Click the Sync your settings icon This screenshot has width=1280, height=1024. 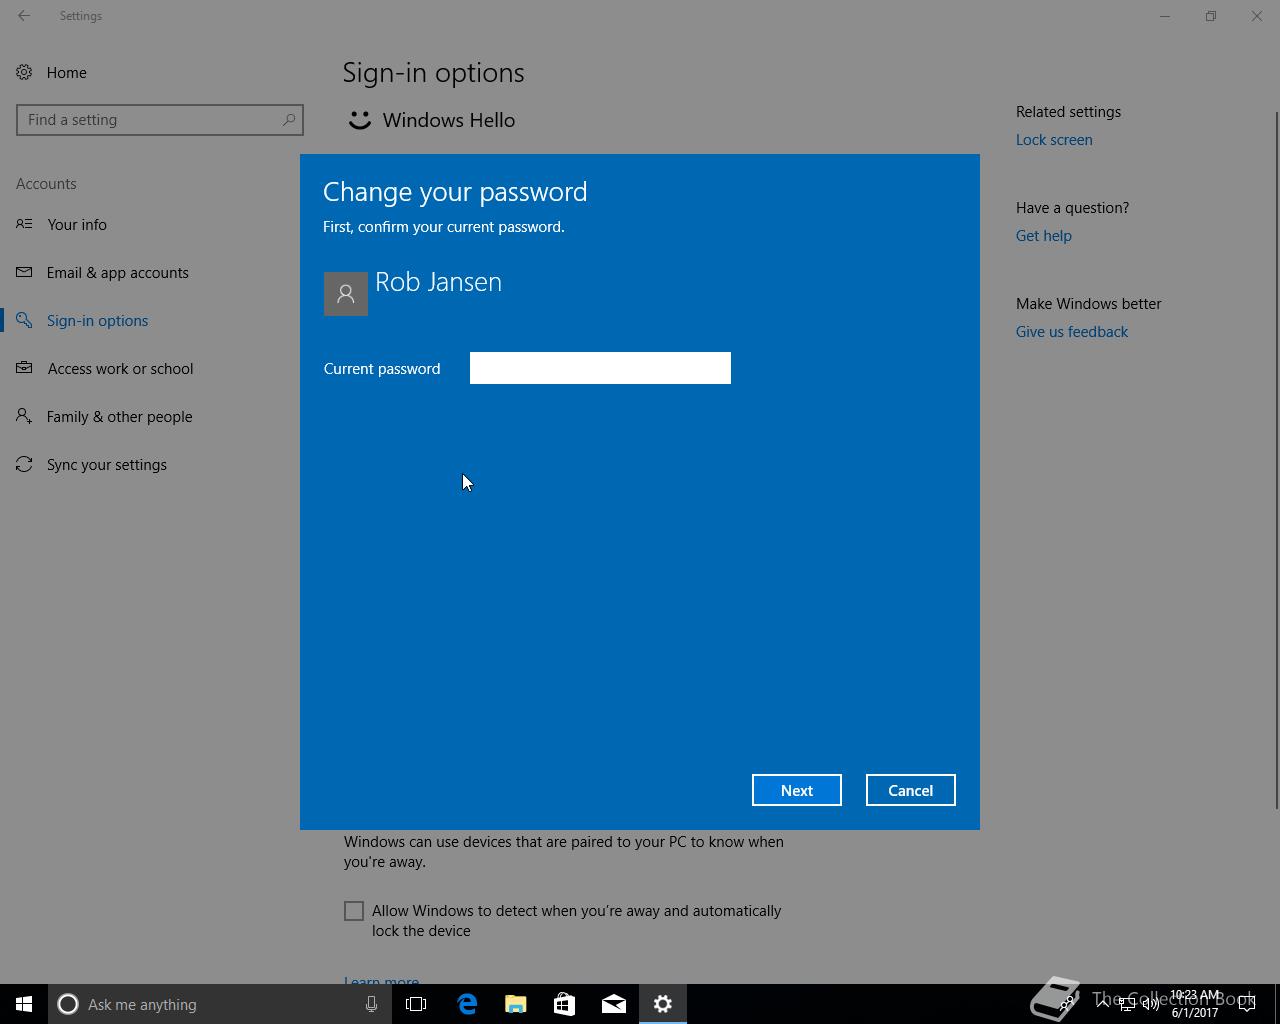(24, 464)
